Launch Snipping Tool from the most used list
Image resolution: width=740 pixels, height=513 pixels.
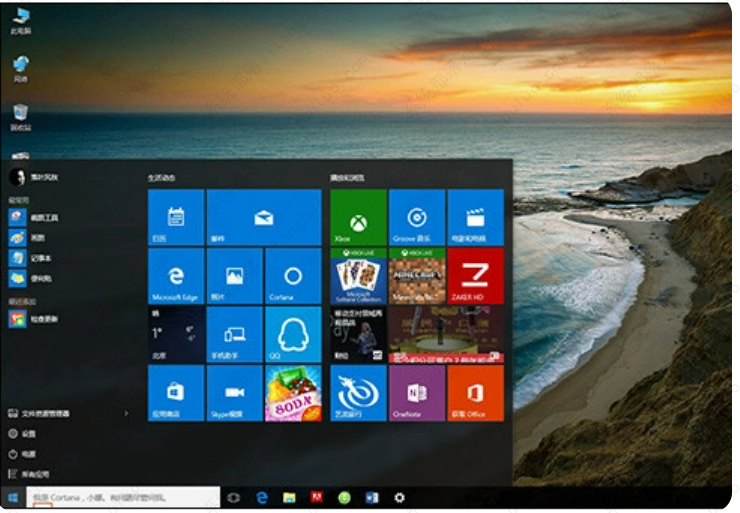tap(33, 217)
